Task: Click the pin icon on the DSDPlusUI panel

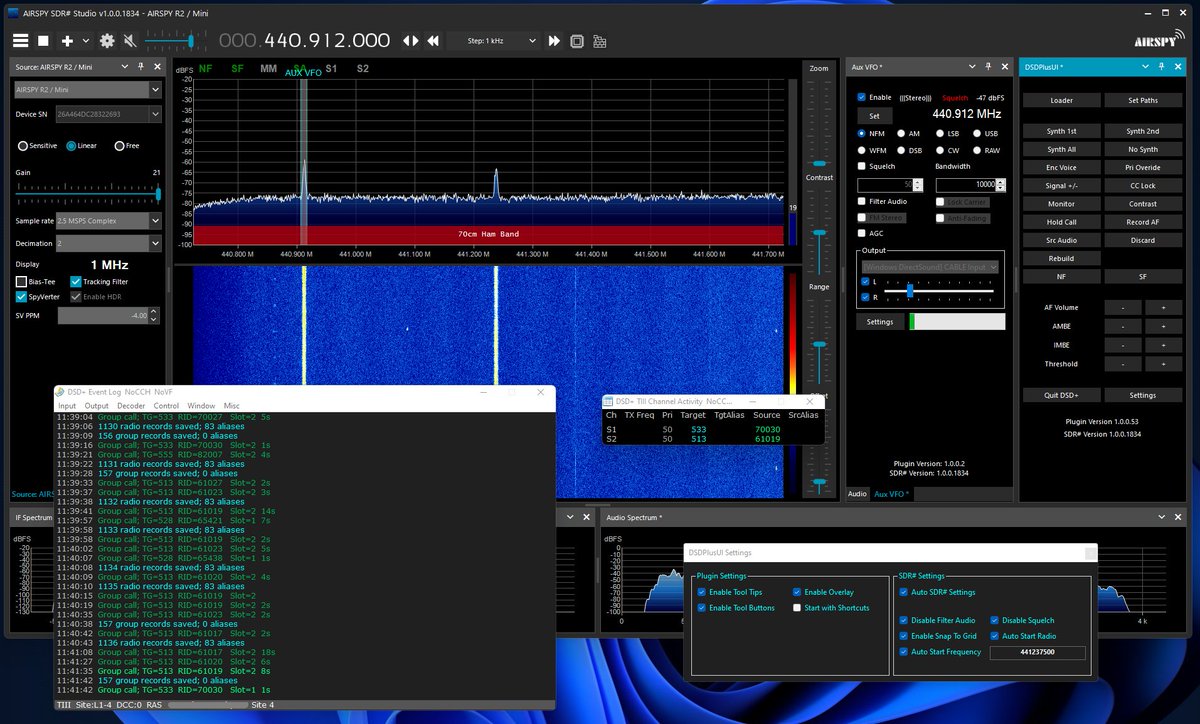Action: pos(1160,66)
